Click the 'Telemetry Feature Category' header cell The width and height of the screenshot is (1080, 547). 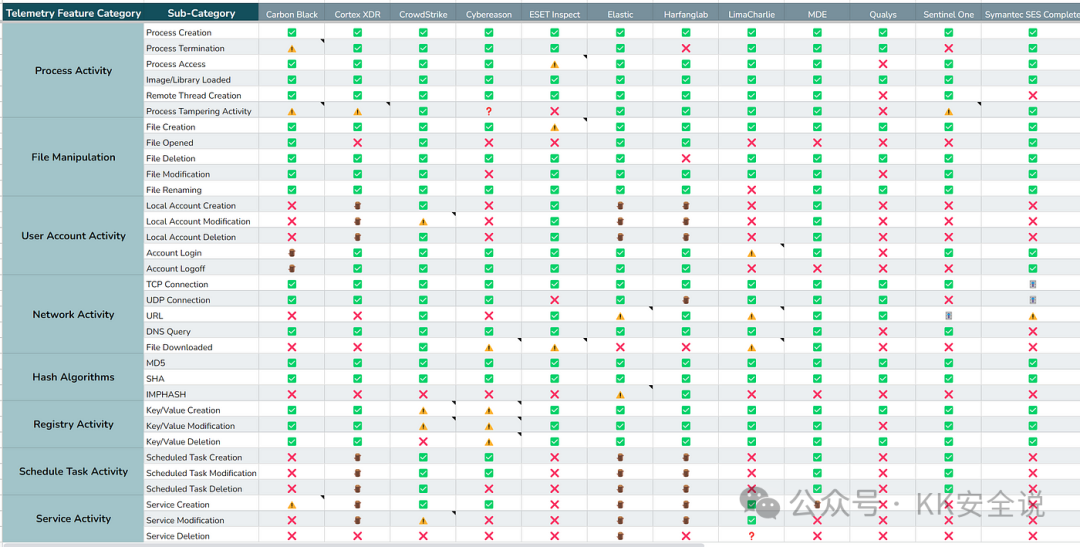73,13
